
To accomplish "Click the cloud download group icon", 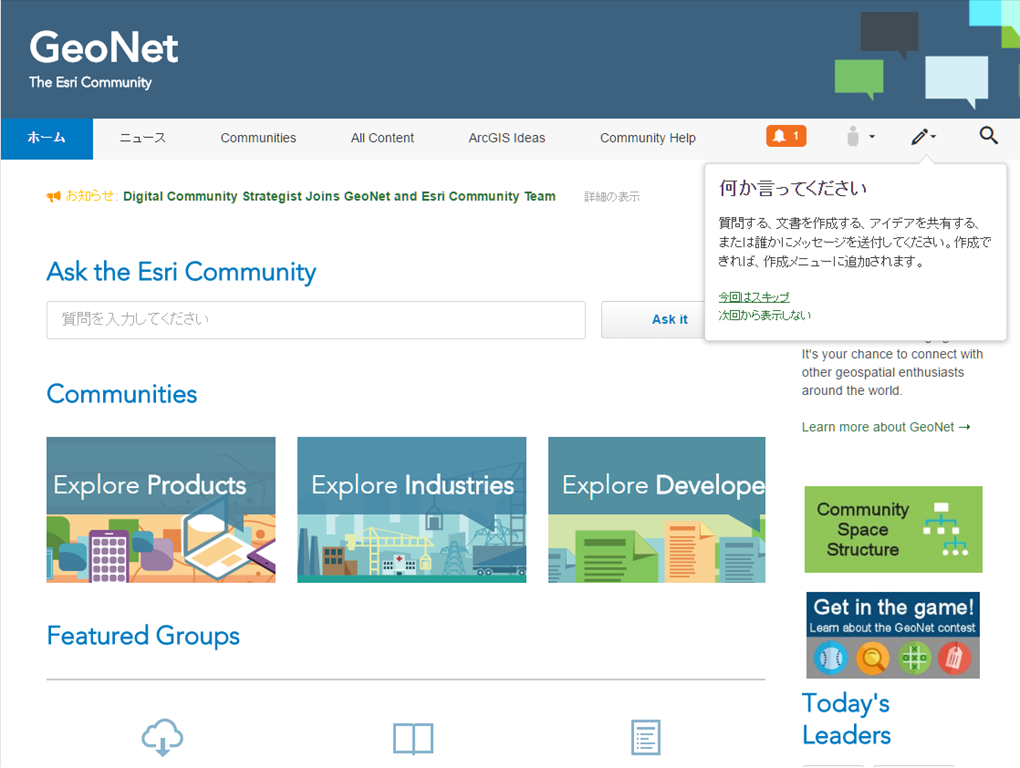I will (163, 737).
